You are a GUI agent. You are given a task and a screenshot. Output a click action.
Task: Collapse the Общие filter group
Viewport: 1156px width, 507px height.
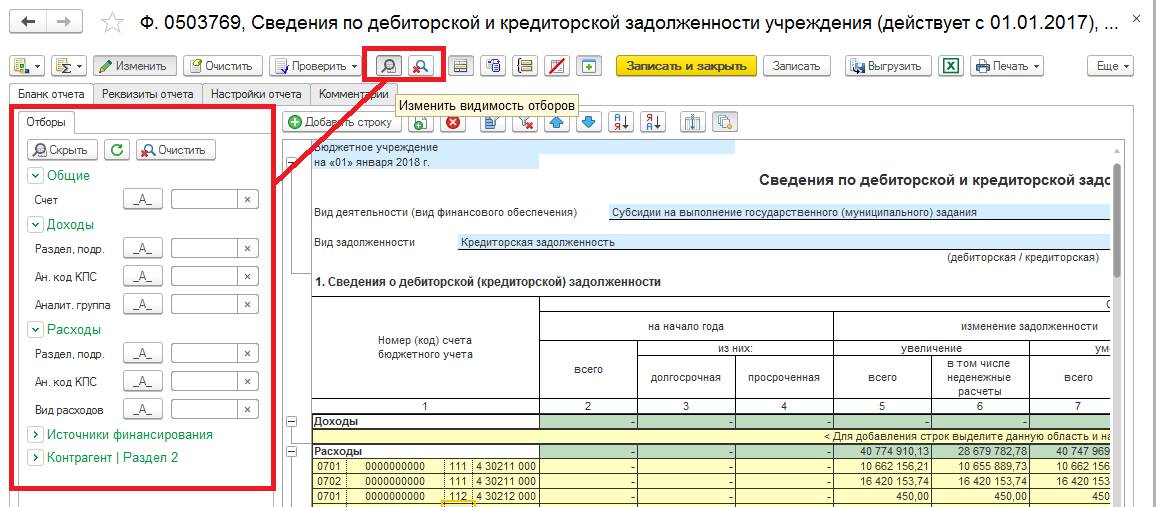click(34, 175)
